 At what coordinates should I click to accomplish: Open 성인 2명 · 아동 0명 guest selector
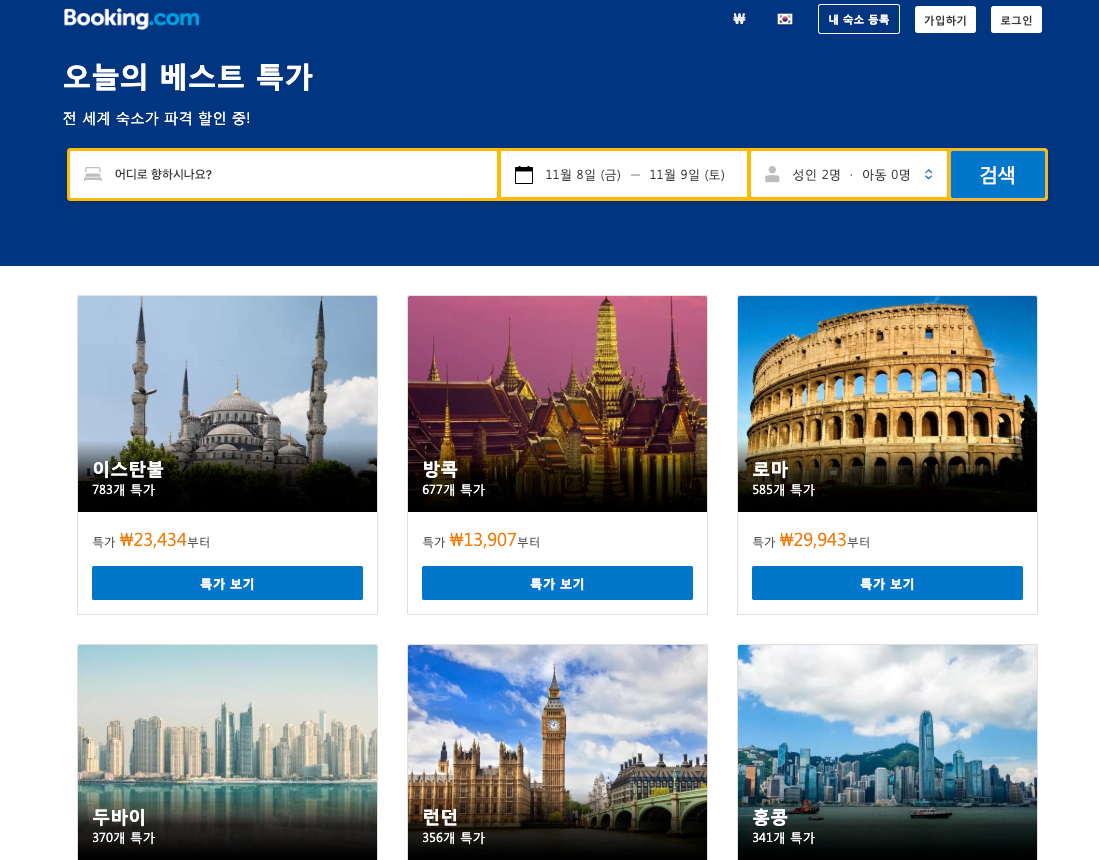tap(849, 175)
